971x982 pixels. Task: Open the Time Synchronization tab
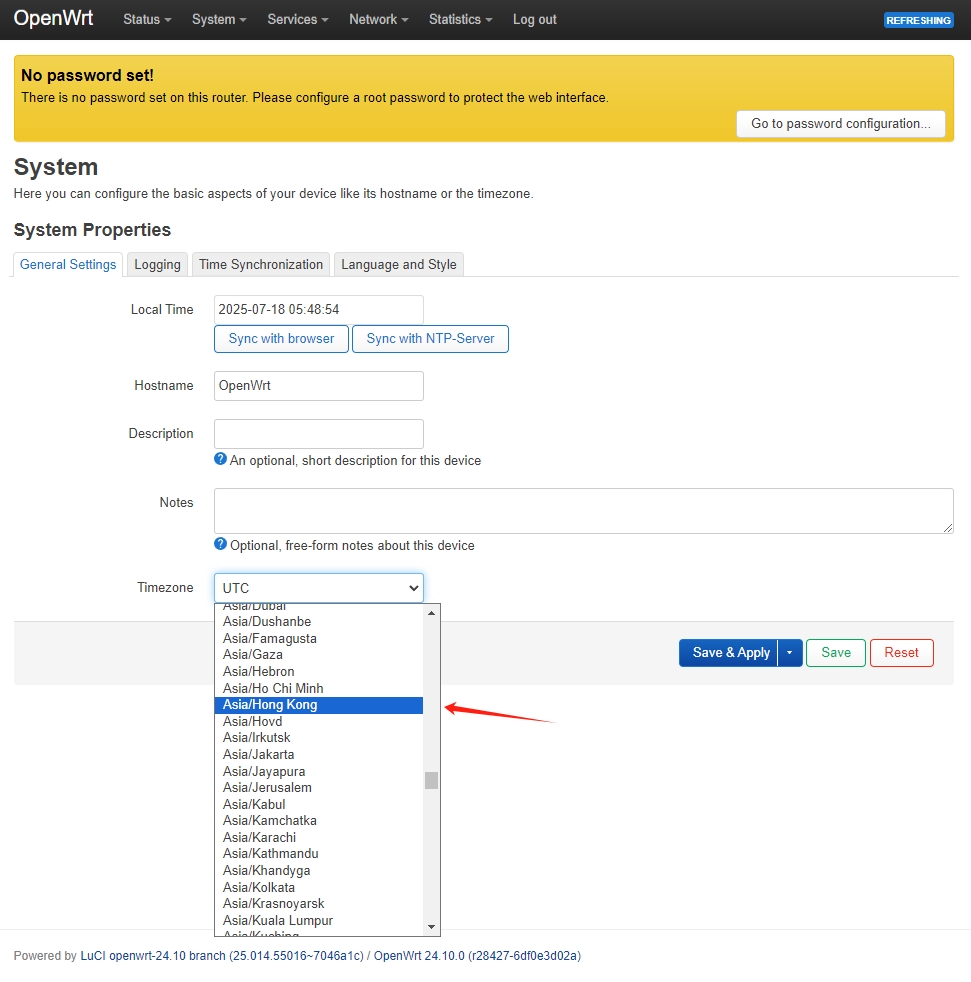(x=261, y=264)
